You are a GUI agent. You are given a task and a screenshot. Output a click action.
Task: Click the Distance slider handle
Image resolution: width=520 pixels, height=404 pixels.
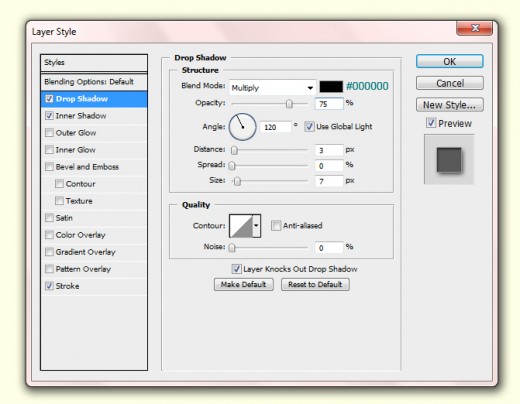click(x=234, y=150)
